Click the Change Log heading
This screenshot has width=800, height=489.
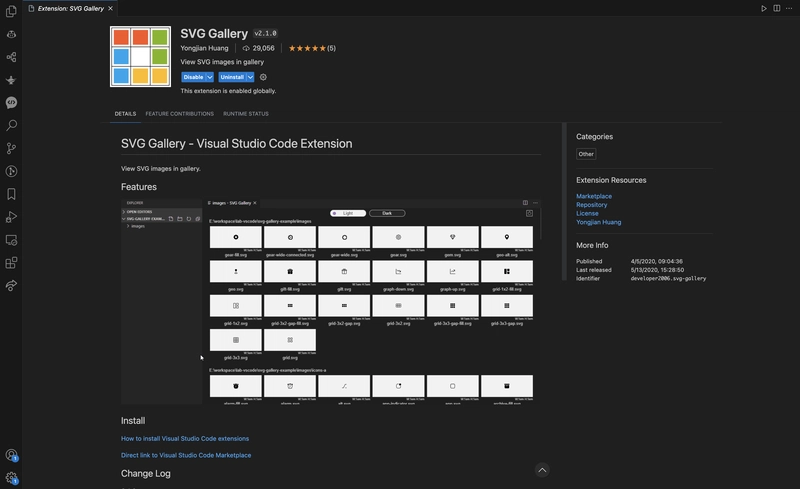(145, 474)
